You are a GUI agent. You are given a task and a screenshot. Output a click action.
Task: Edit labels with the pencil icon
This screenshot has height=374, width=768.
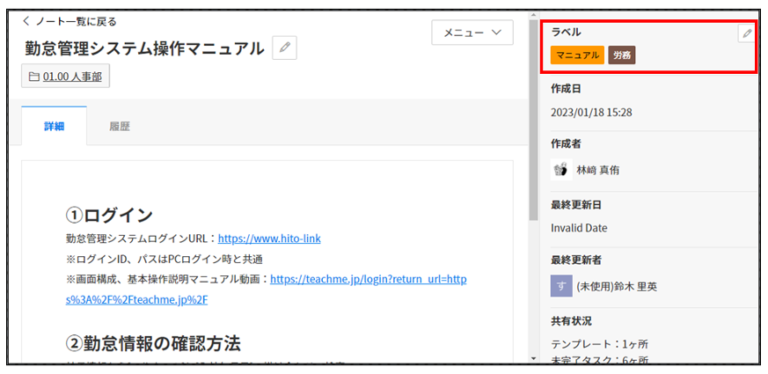(x=747, y=33)
